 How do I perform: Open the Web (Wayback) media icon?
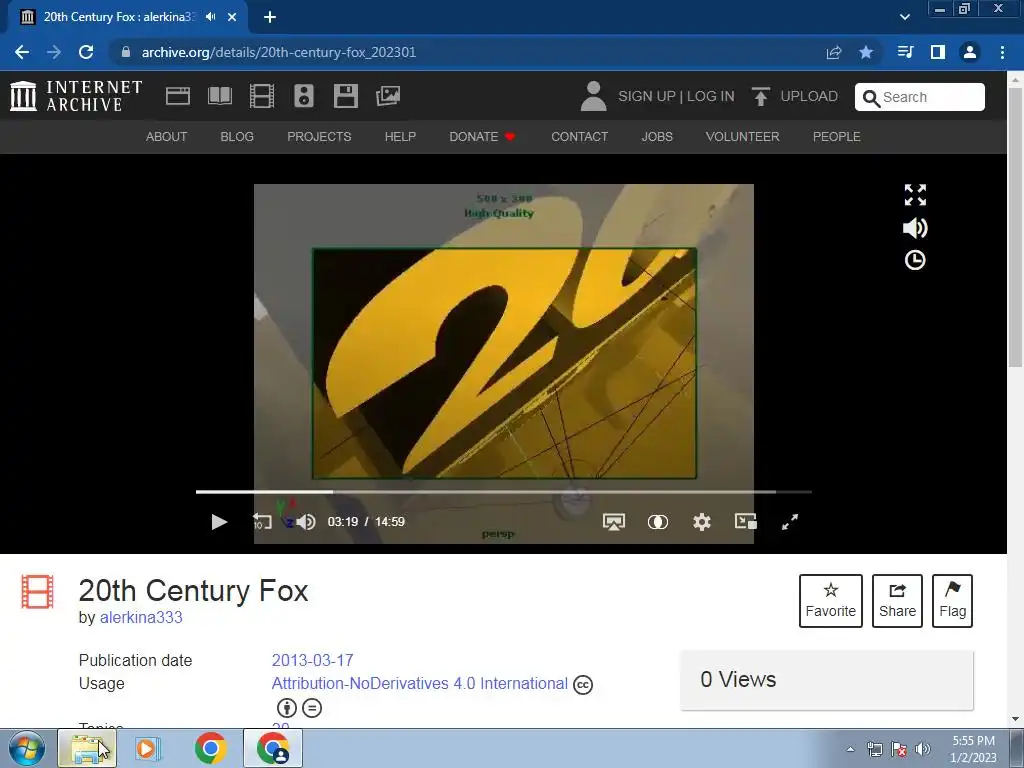(x=178, y=96)
